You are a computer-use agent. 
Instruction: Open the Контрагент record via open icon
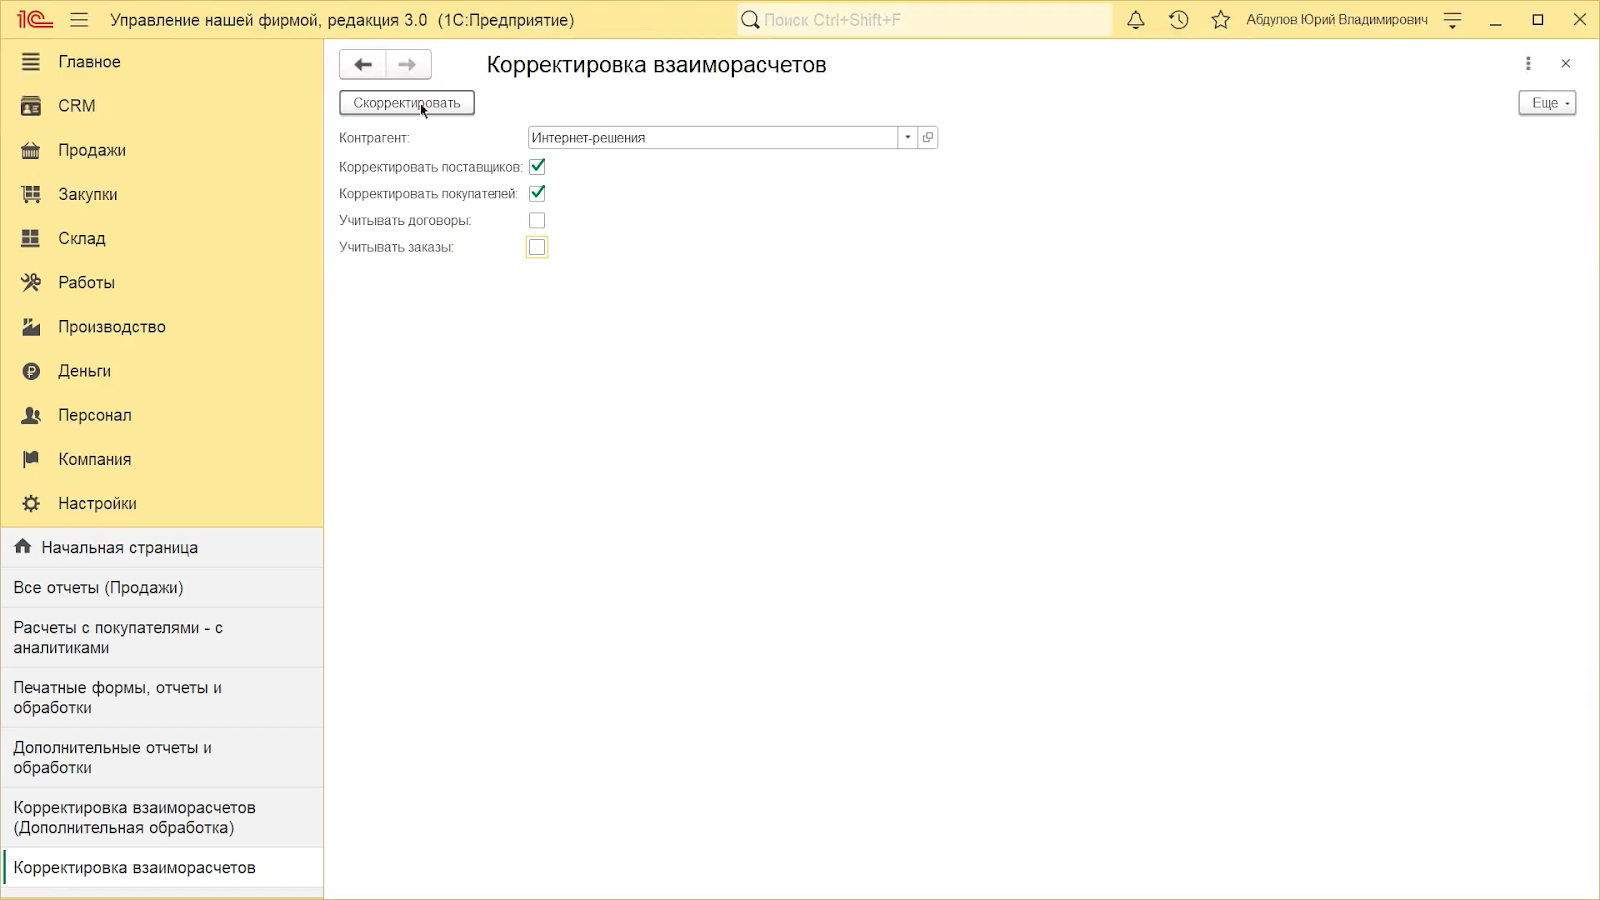(x=928, y=138)
